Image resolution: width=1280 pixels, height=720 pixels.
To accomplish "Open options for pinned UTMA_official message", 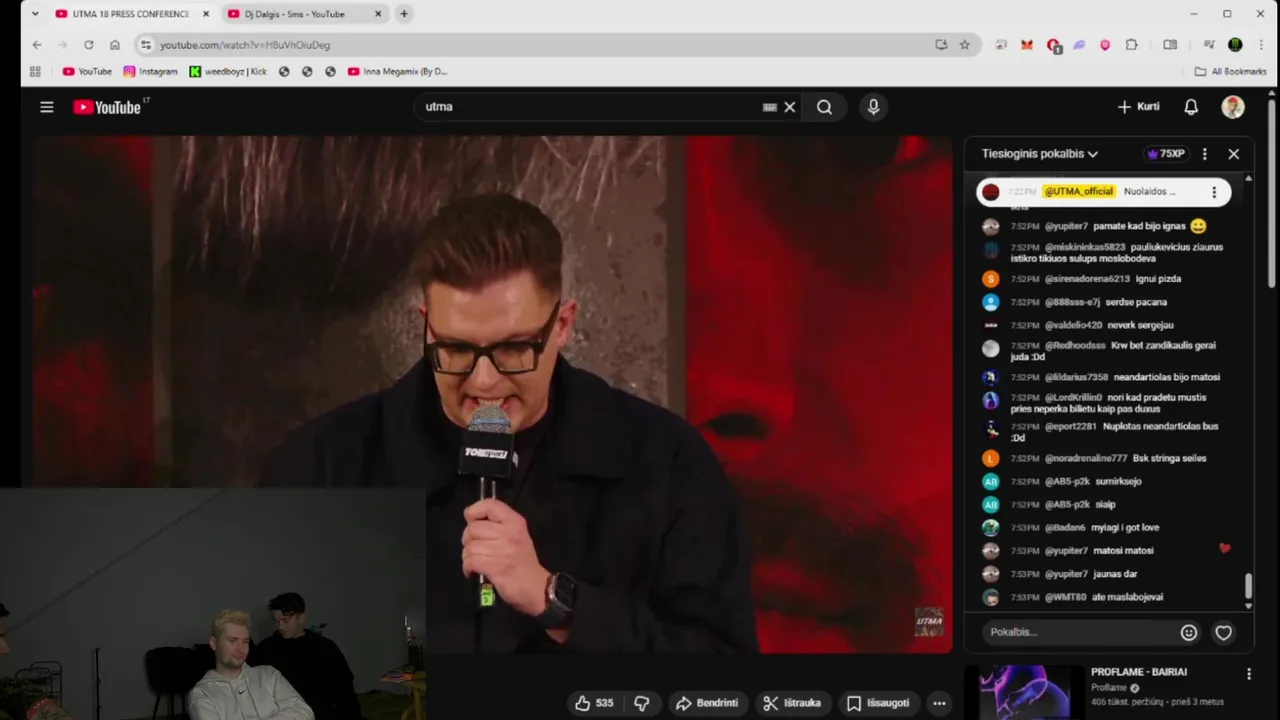I will [1214, 192].
